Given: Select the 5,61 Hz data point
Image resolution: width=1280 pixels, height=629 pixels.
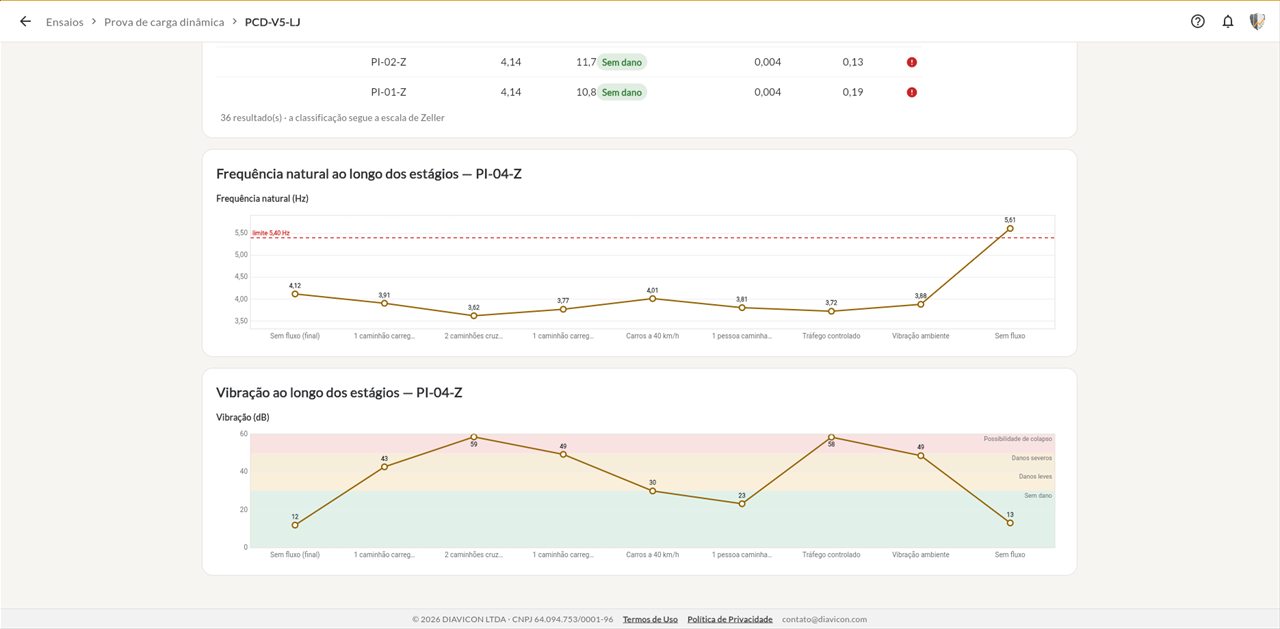Looking at the screenshot, I should point(1010,228).
